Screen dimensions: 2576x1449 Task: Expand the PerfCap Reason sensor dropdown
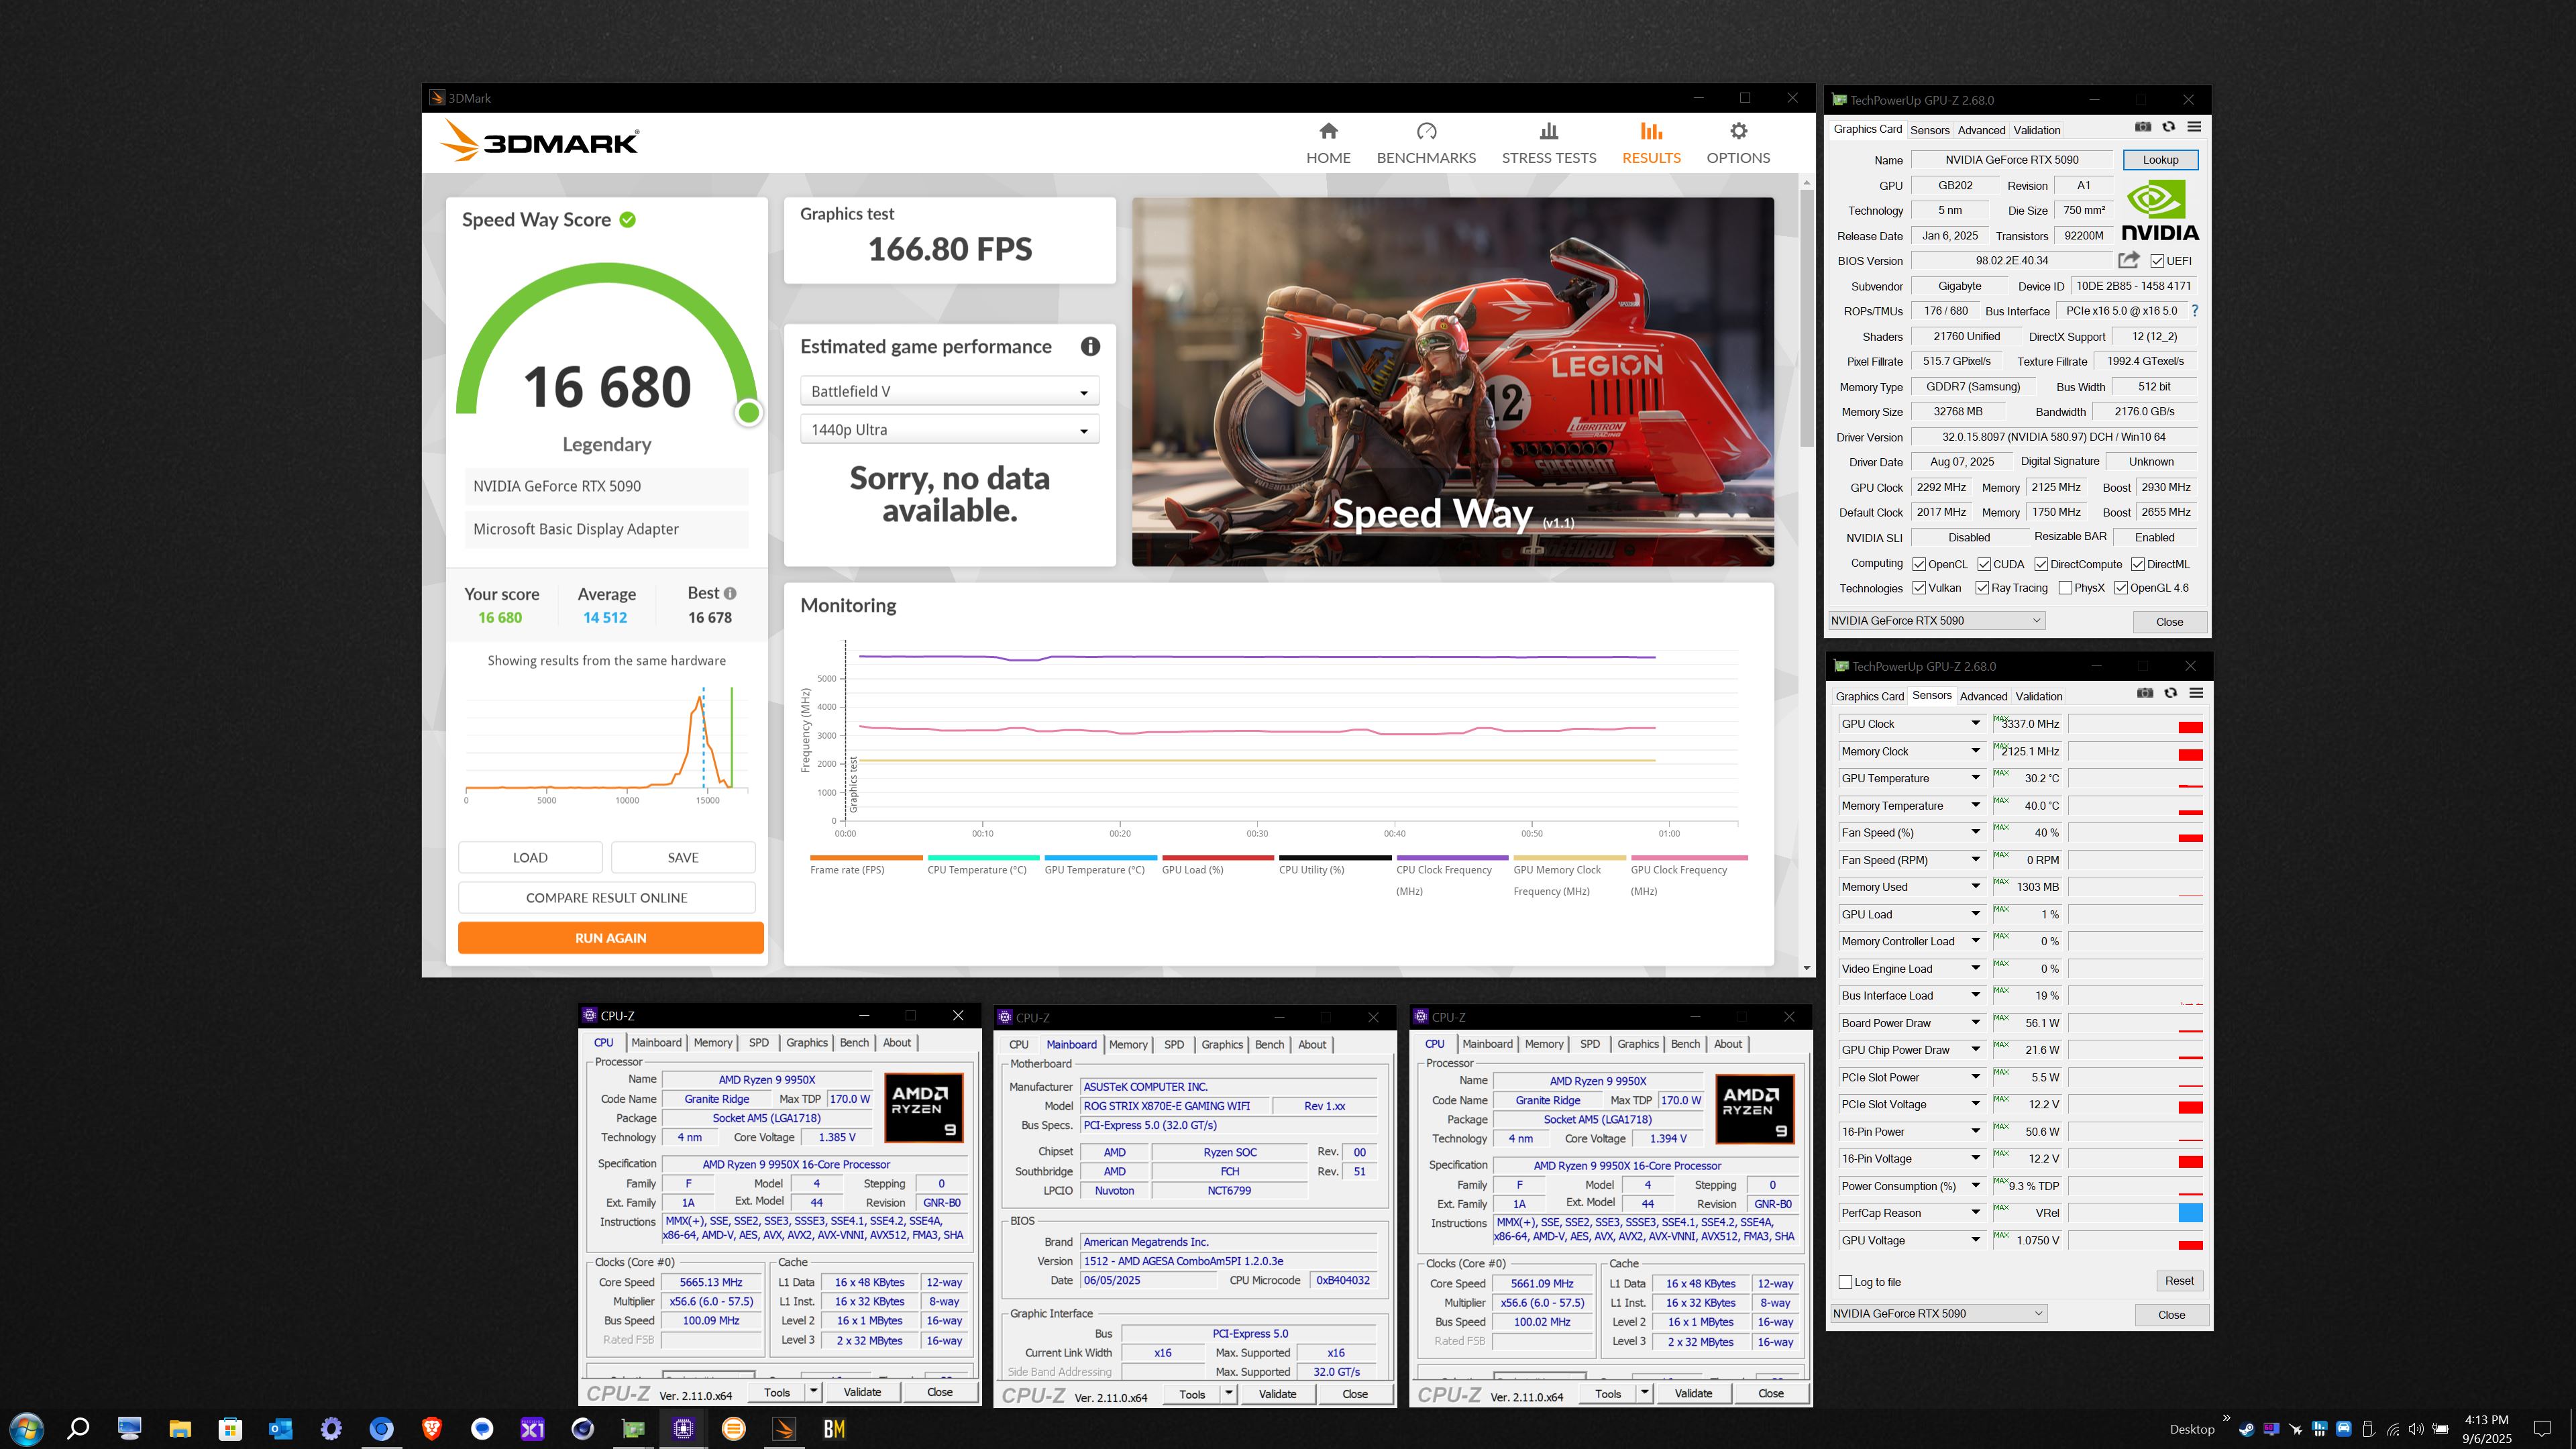tap(1975, 1213)
